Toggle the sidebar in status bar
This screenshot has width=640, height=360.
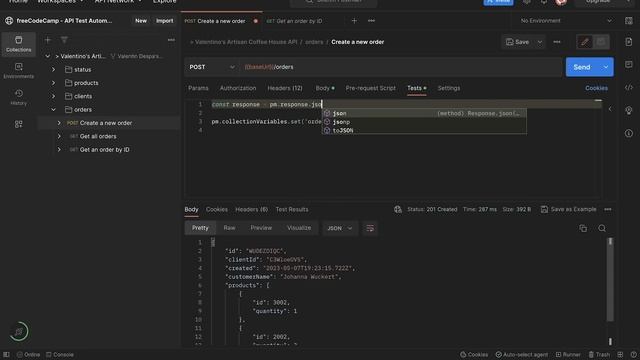(x=6, y=355)
